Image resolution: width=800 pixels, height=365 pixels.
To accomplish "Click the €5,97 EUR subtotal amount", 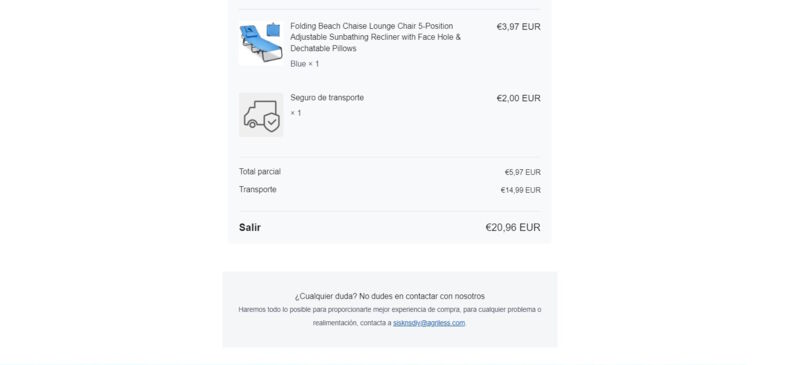I will [x=522, y=173].
